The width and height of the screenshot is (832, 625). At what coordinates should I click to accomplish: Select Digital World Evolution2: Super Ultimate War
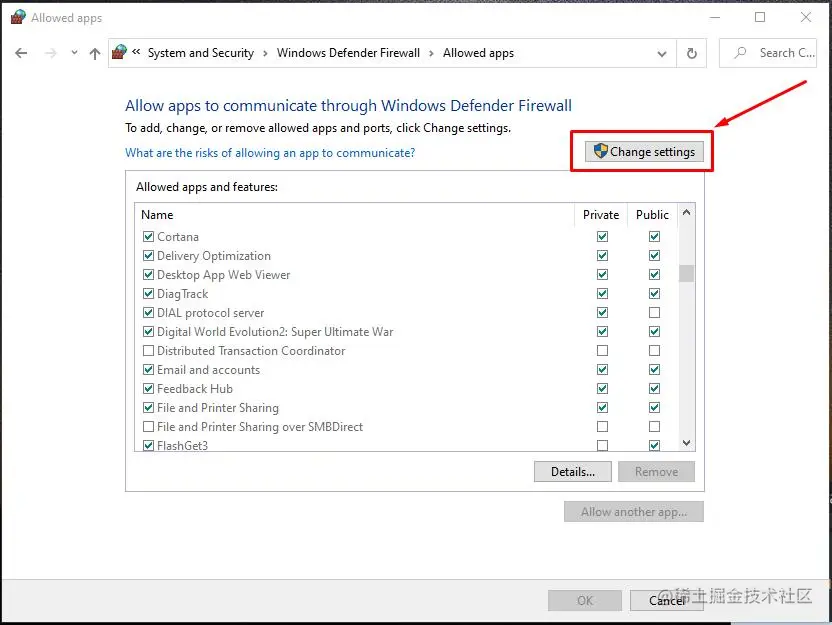[x=275, y=332]
